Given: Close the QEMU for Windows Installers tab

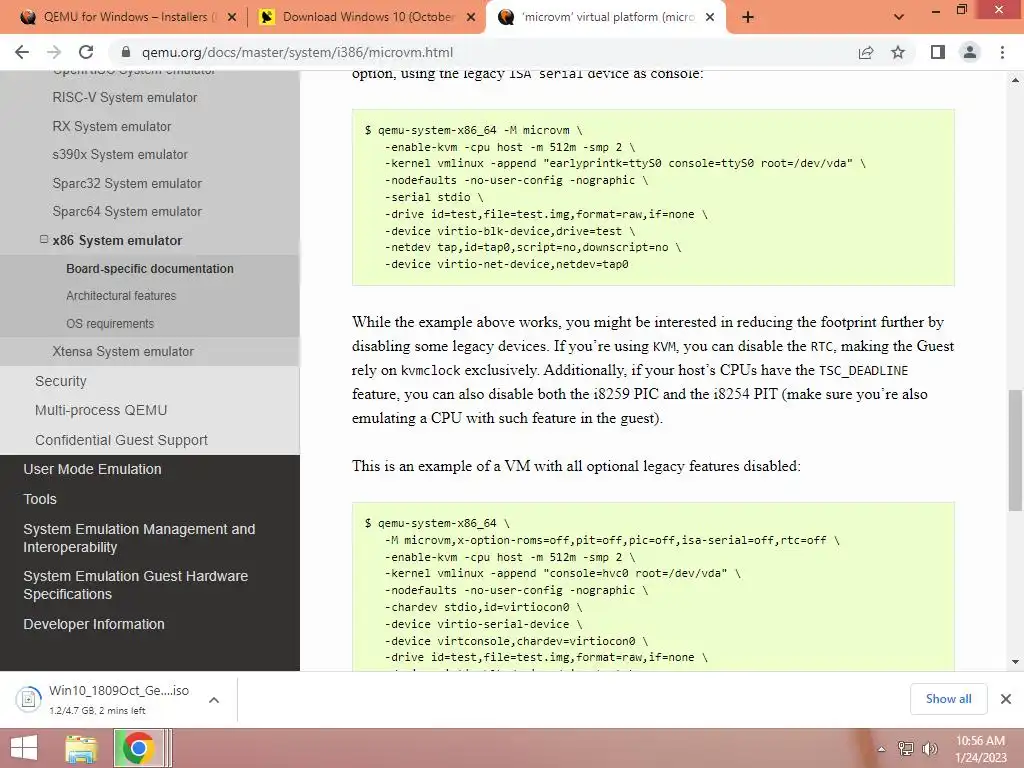Looking at the screenshot, I should click(232, 17).
